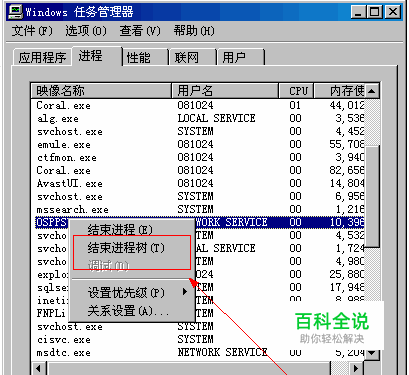Open the 选项(O) menu
Image resolution: width=409 pixels, height=375 pixels.
coord(86,31)
